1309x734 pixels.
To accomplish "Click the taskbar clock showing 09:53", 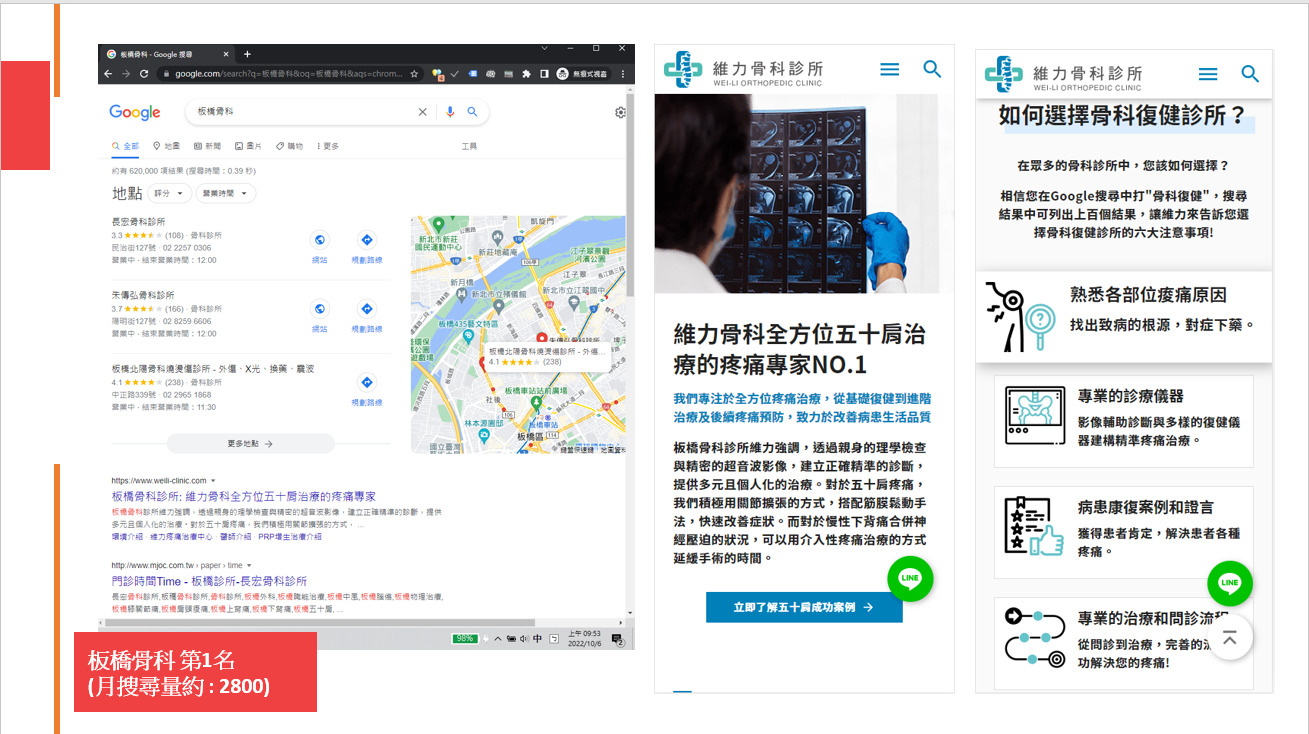I will coord(584,638).
